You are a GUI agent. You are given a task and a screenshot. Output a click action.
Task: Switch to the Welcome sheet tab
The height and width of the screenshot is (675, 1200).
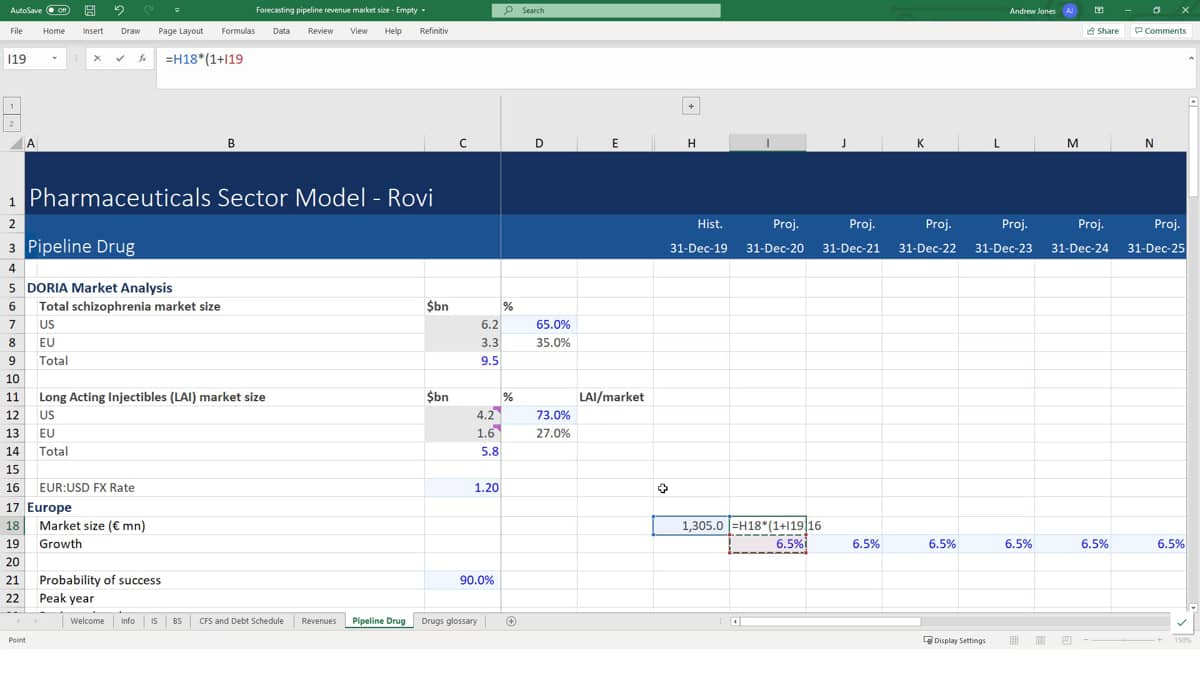tap(87, 621)
